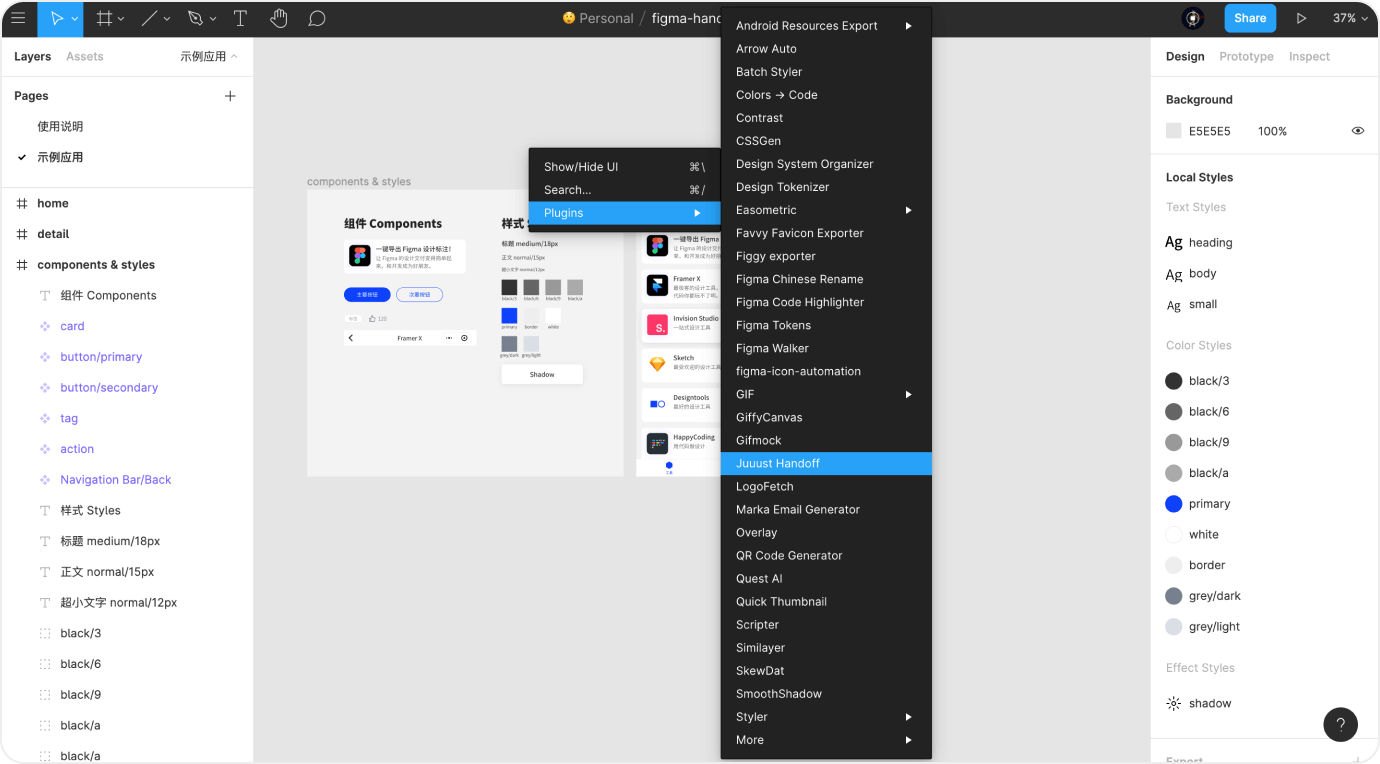Click Shadow card on the canvas

542,374
